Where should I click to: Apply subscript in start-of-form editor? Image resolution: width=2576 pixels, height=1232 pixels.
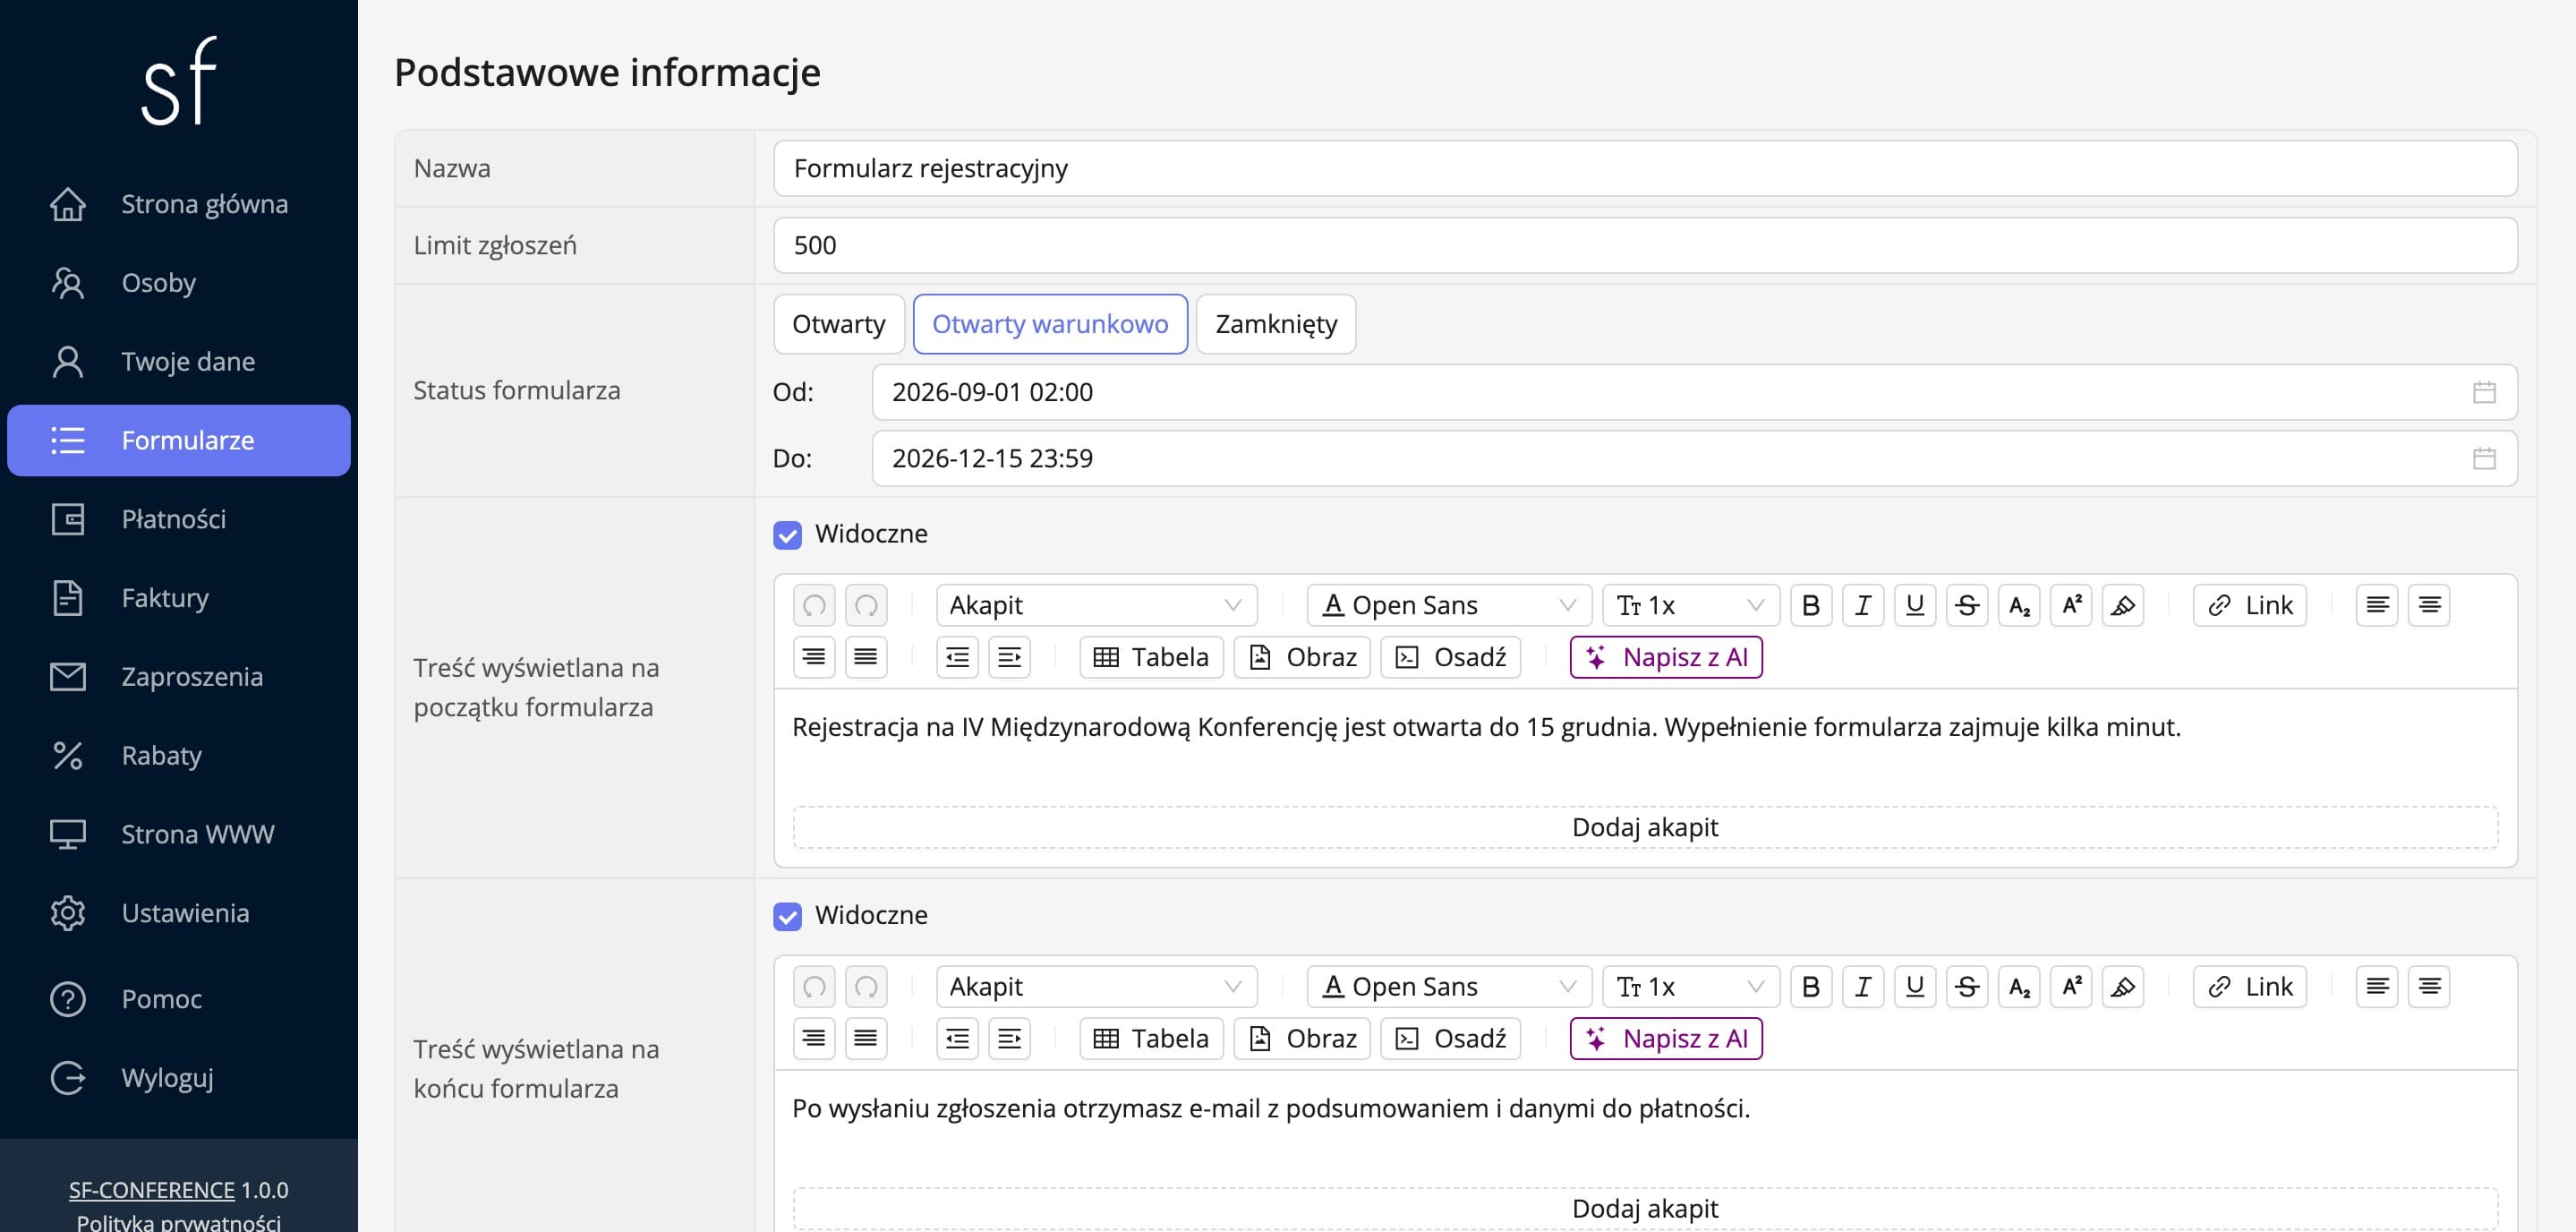pyautogui.click(x=2018, y=605)
